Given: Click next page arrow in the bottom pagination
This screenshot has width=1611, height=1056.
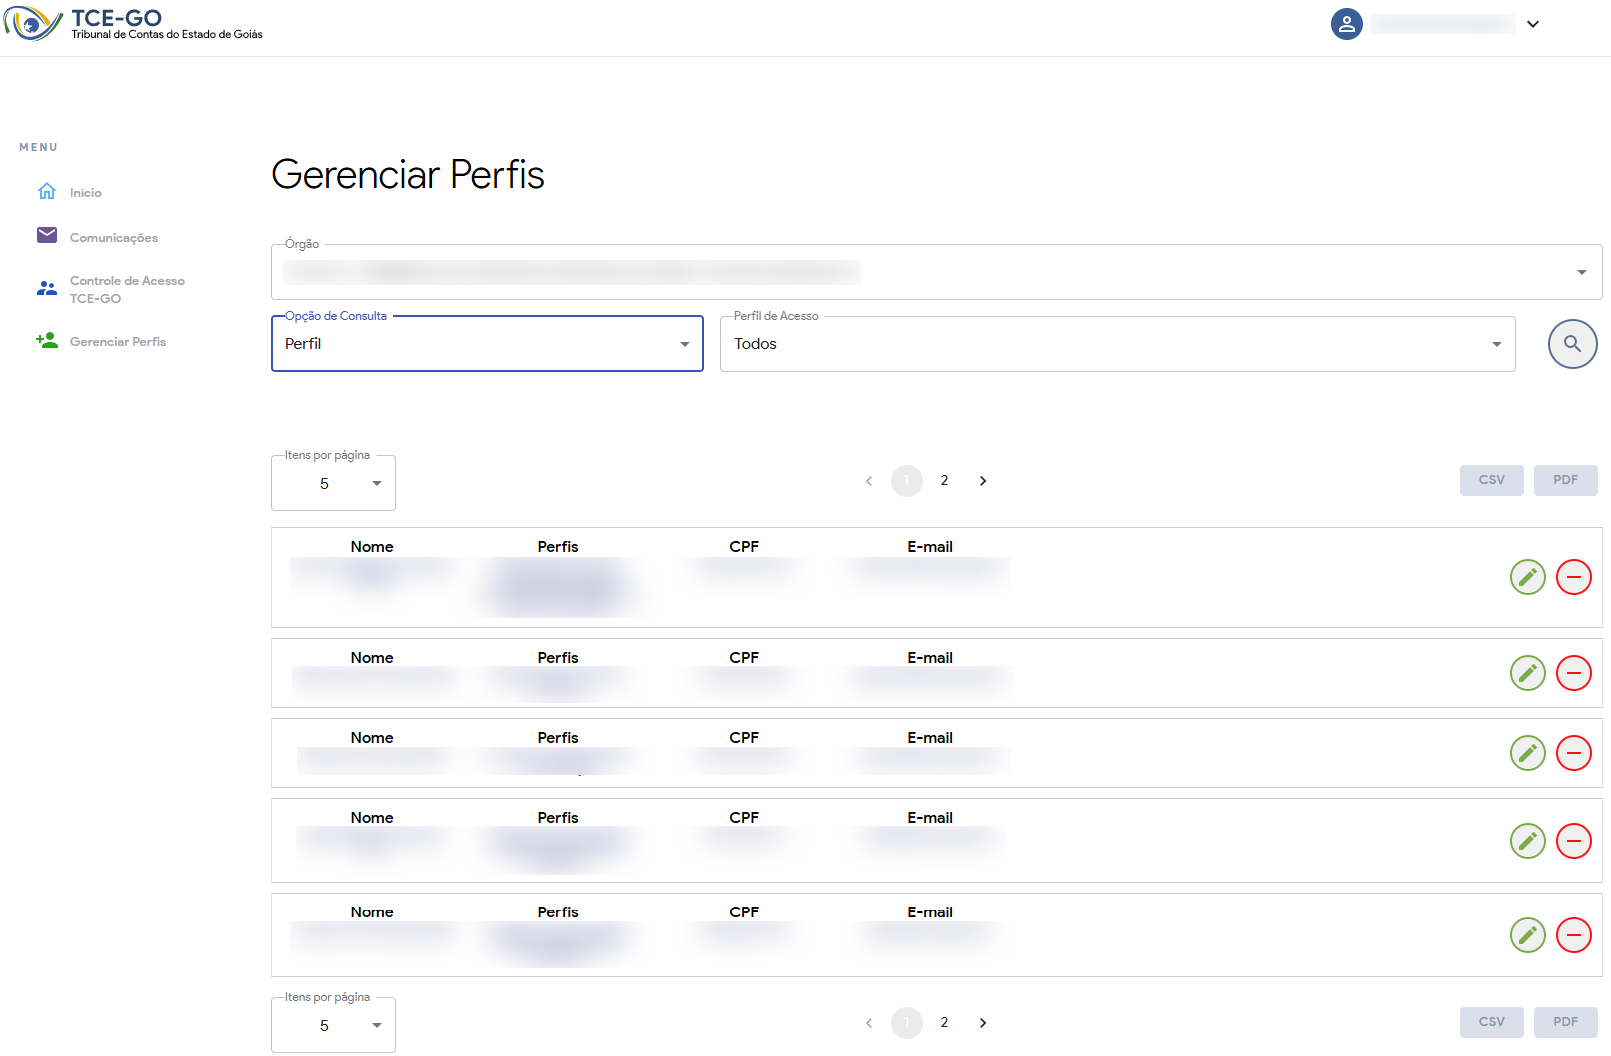Looking at the screenshot, I should [x=983, y=1023].
